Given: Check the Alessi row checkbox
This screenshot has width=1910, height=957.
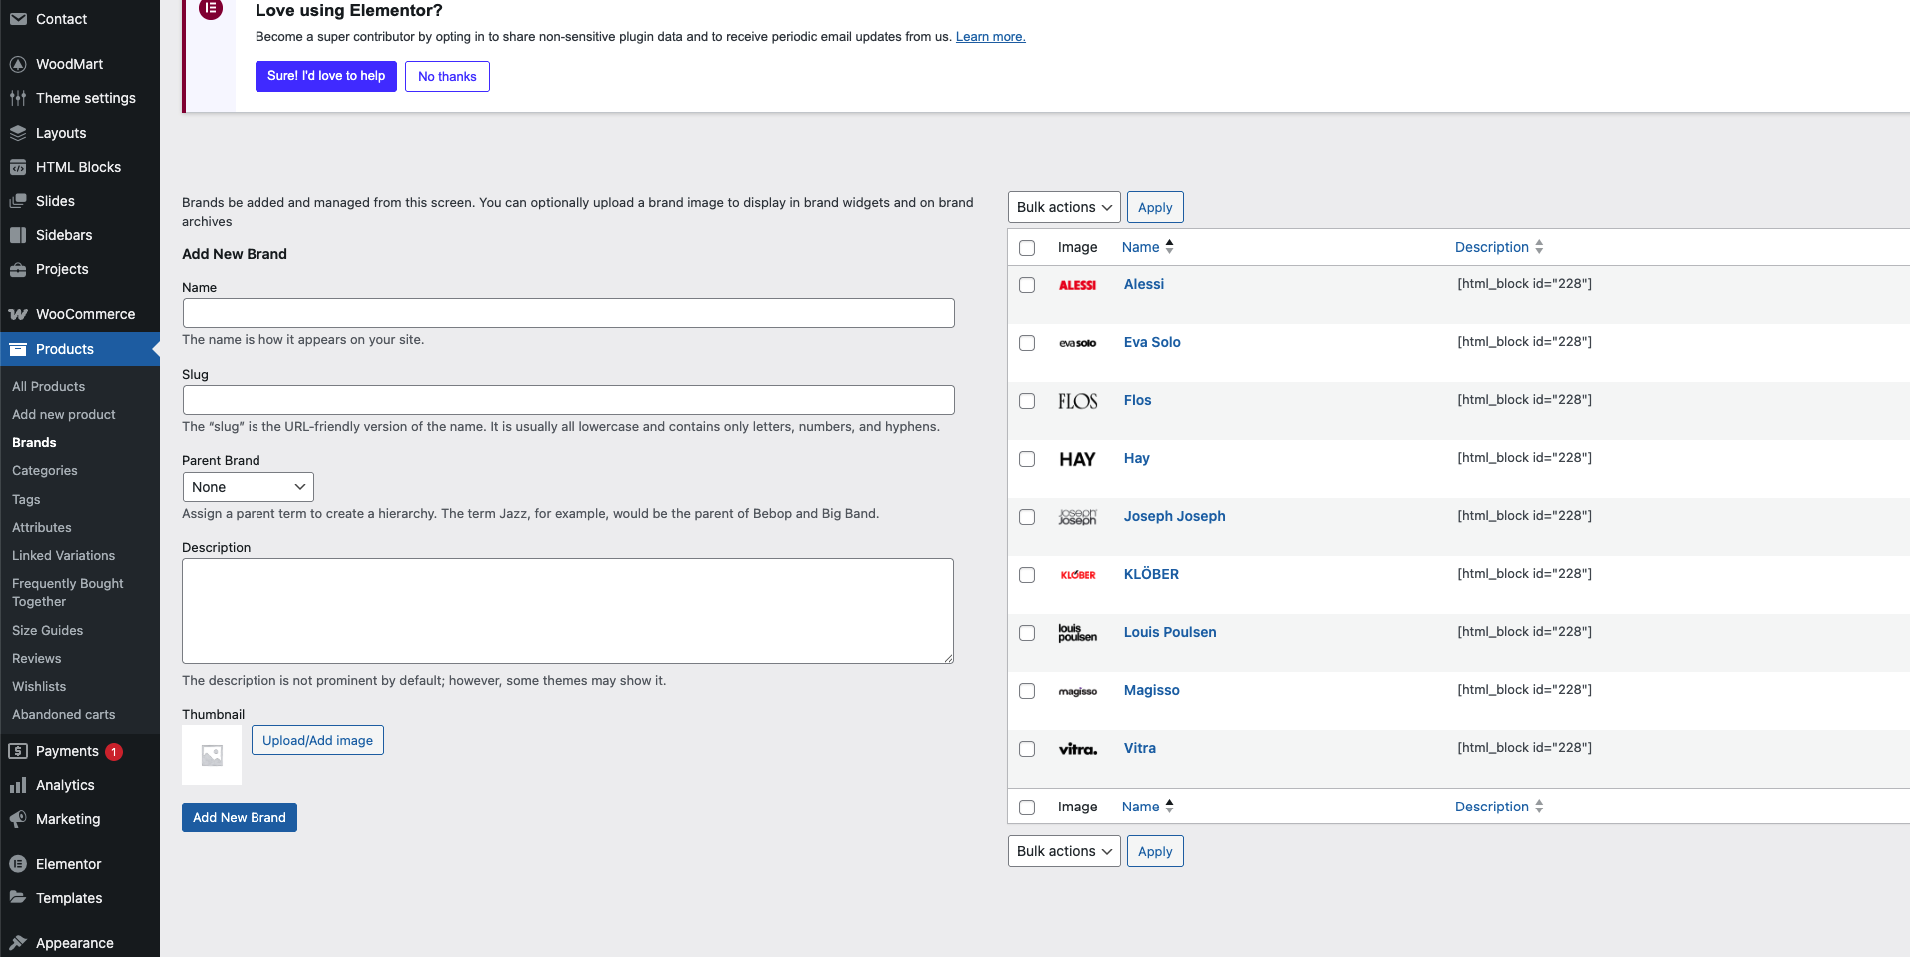Looking at the screenshot, I should 1027,285.
